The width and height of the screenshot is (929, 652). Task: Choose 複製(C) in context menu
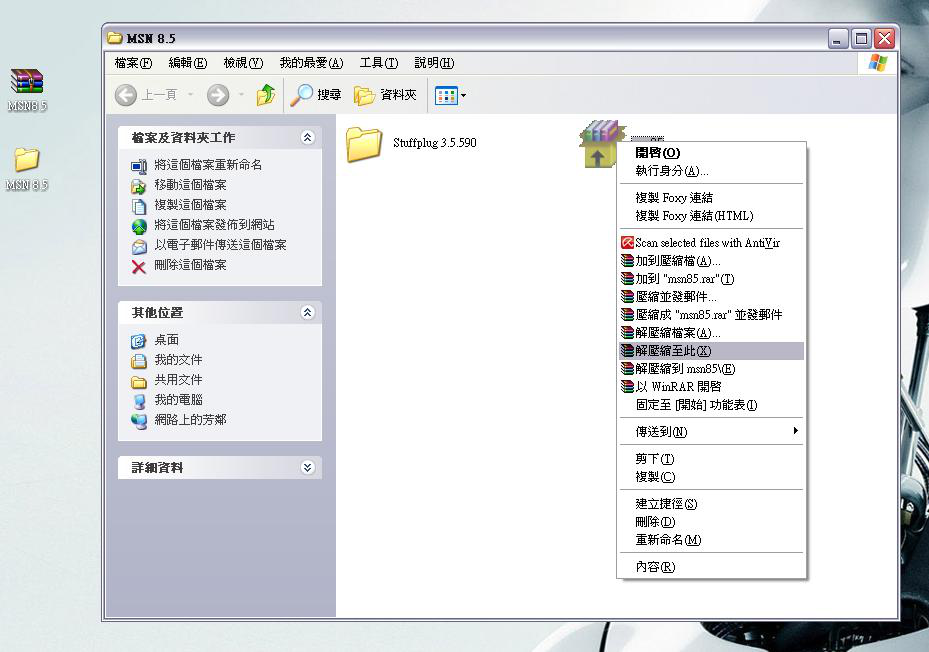711,477
